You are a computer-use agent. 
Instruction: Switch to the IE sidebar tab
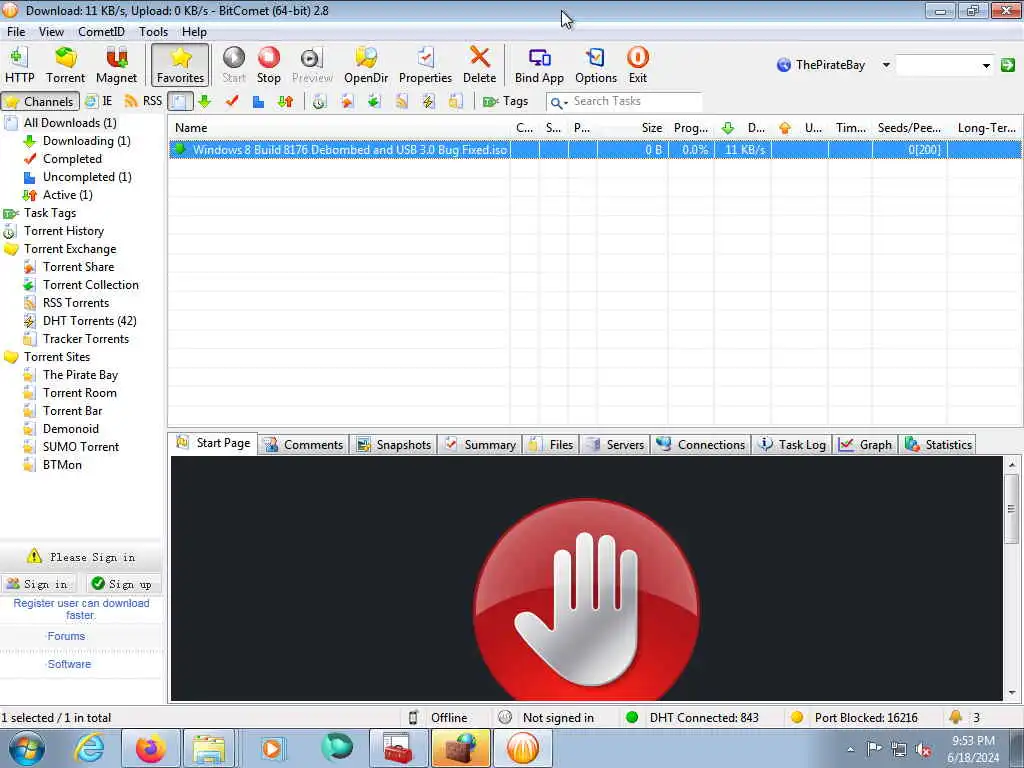coord(99,101)
